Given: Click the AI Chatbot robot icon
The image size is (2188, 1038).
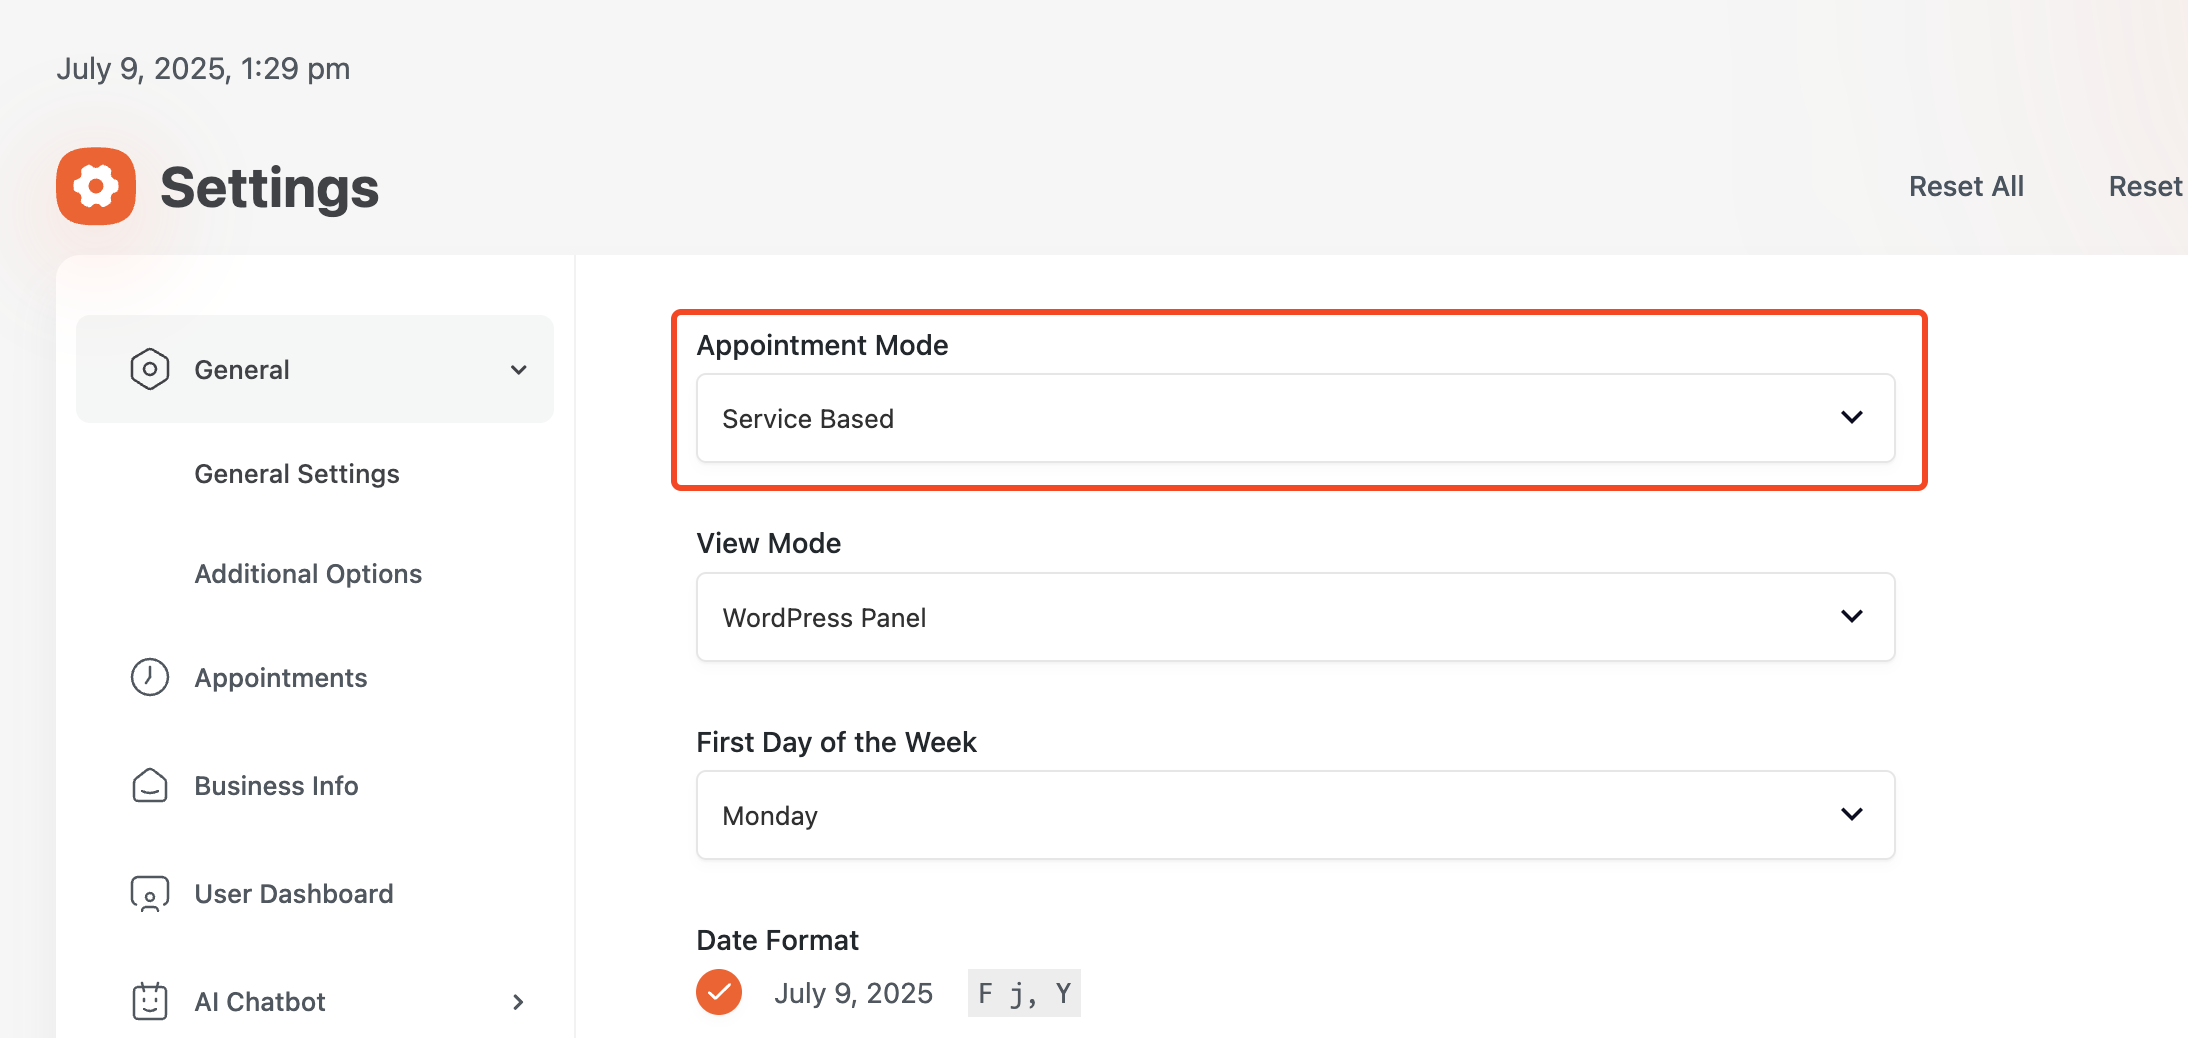Looking at the screenshot, I should pos(150,1001).
